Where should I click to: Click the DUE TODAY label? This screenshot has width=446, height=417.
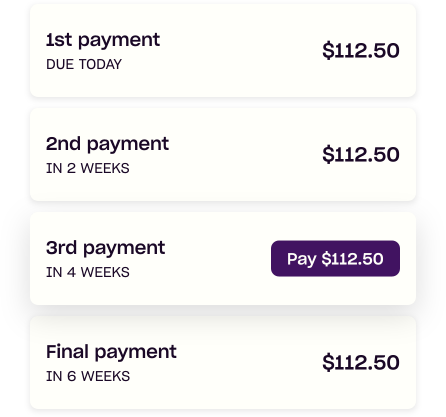[x=84, y=64]
